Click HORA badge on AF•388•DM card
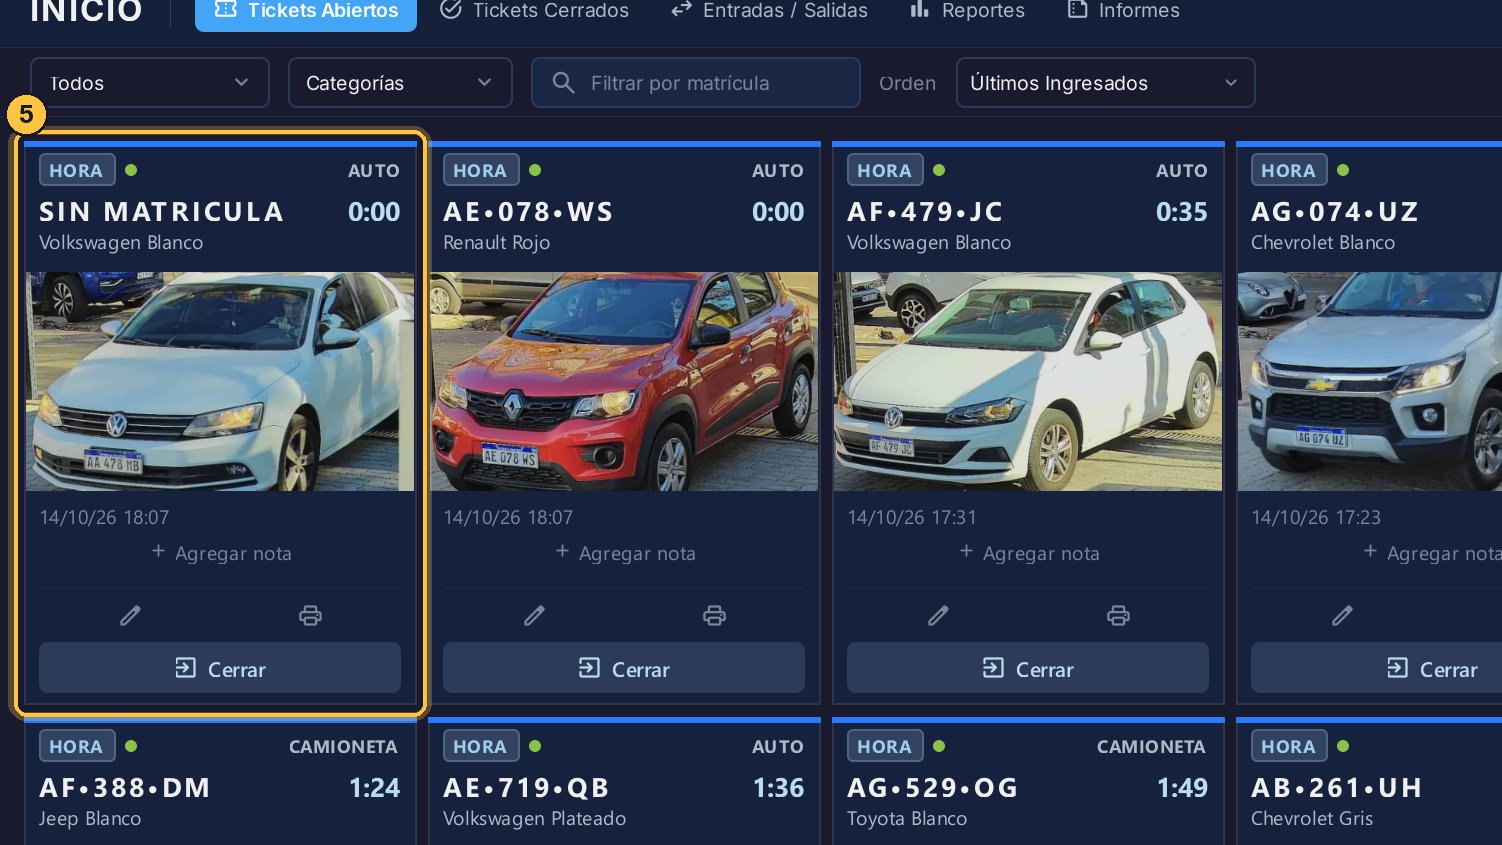1502x845 pixels. point(77,746)
